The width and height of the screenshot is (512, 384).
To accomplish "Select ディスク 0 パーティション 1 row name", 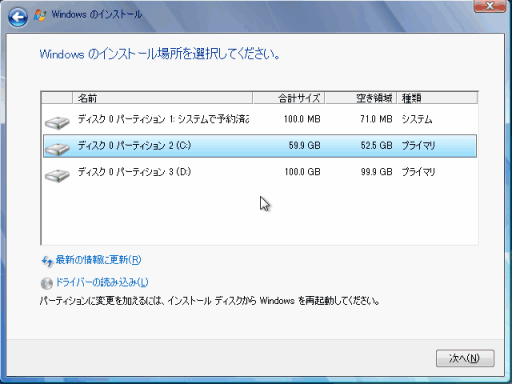I will point(163,119).
